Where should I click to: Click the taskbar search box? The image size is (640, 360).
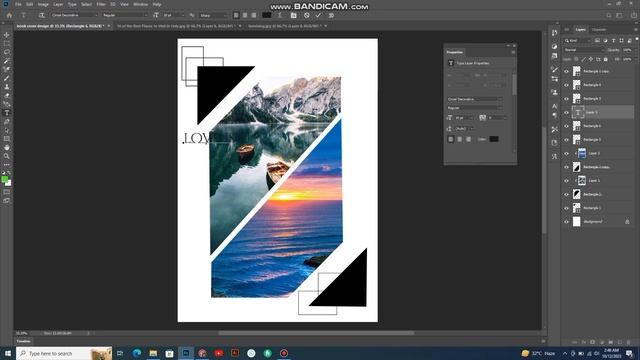pos(64,353)
